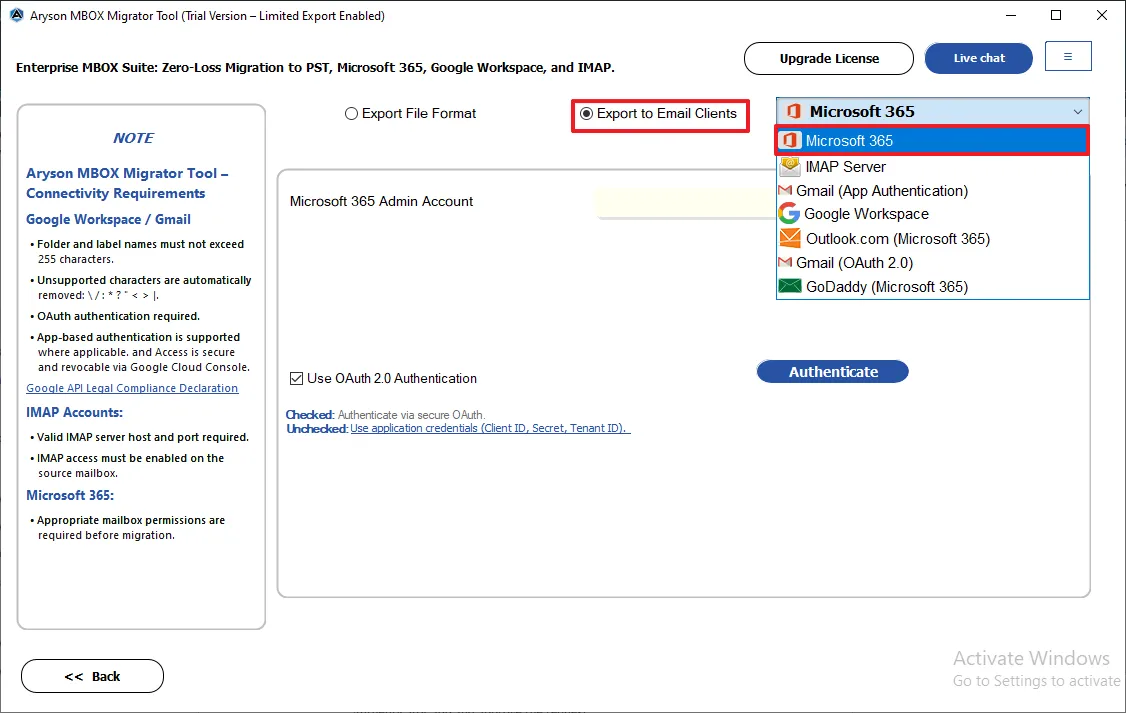This screenshot has width=1126, height=713.
Task: Open Use application credentials link
Action: 490,428
